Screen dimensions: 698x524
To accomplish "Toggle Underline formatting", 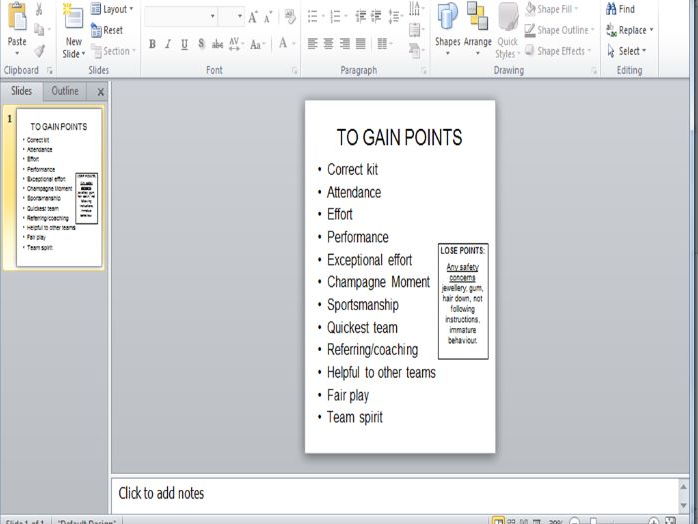I will click(x=184, y=44).
